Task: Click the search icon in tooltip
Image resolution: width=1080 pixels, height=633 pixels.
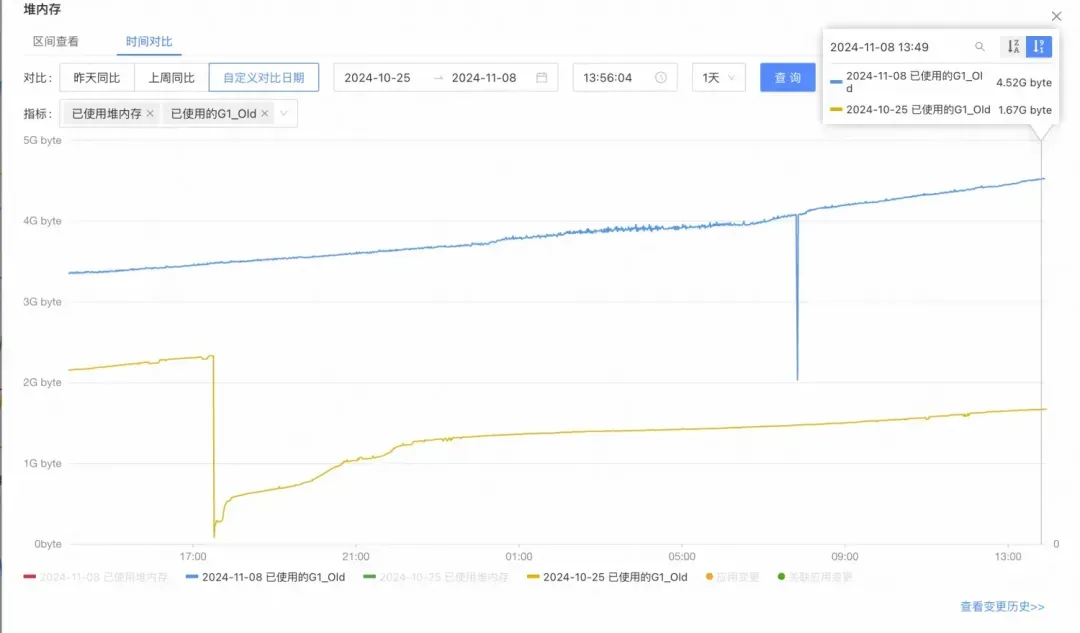Action: [x=980, y=47]
